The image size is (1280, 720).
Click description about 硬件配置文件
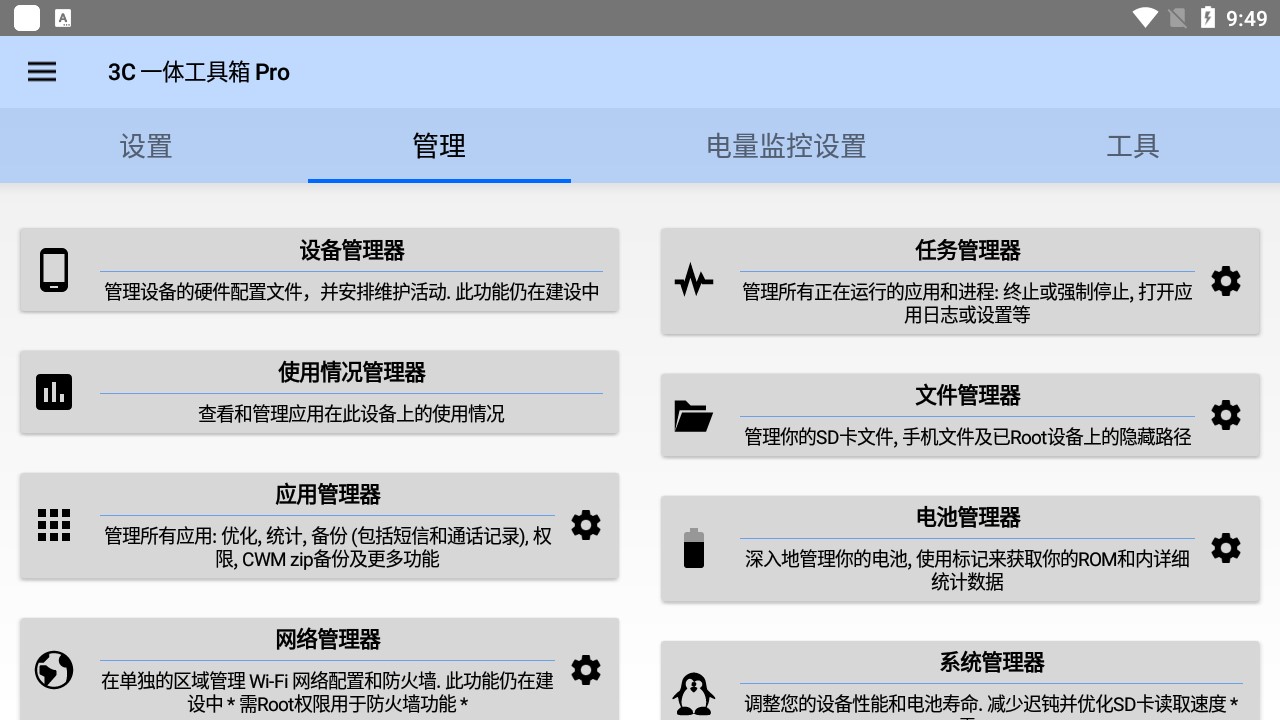click(352, 292)
